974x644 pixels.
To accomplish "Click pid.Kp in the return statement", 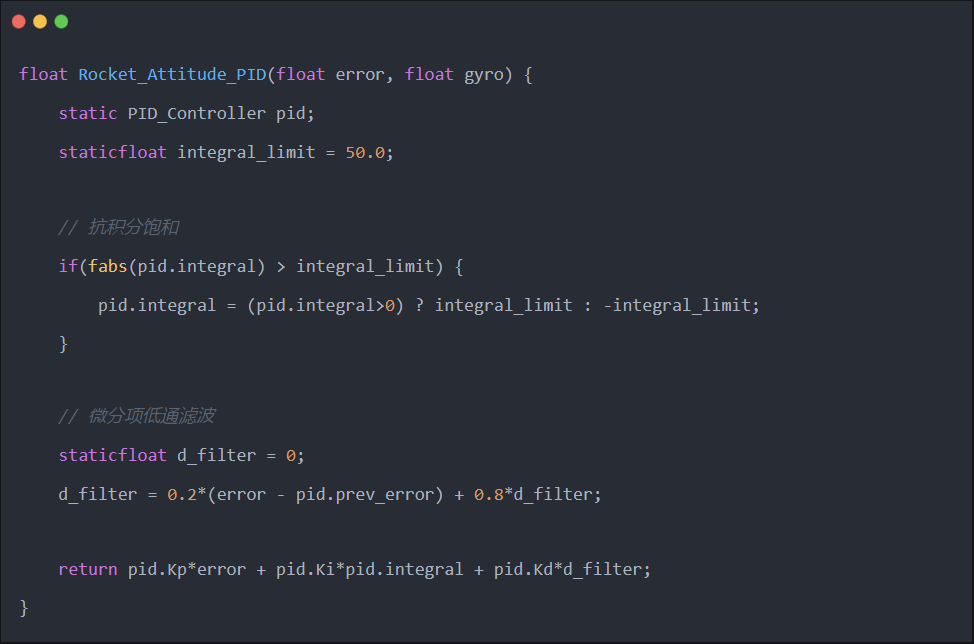I will pyautogui.click(x=157, y=569).
